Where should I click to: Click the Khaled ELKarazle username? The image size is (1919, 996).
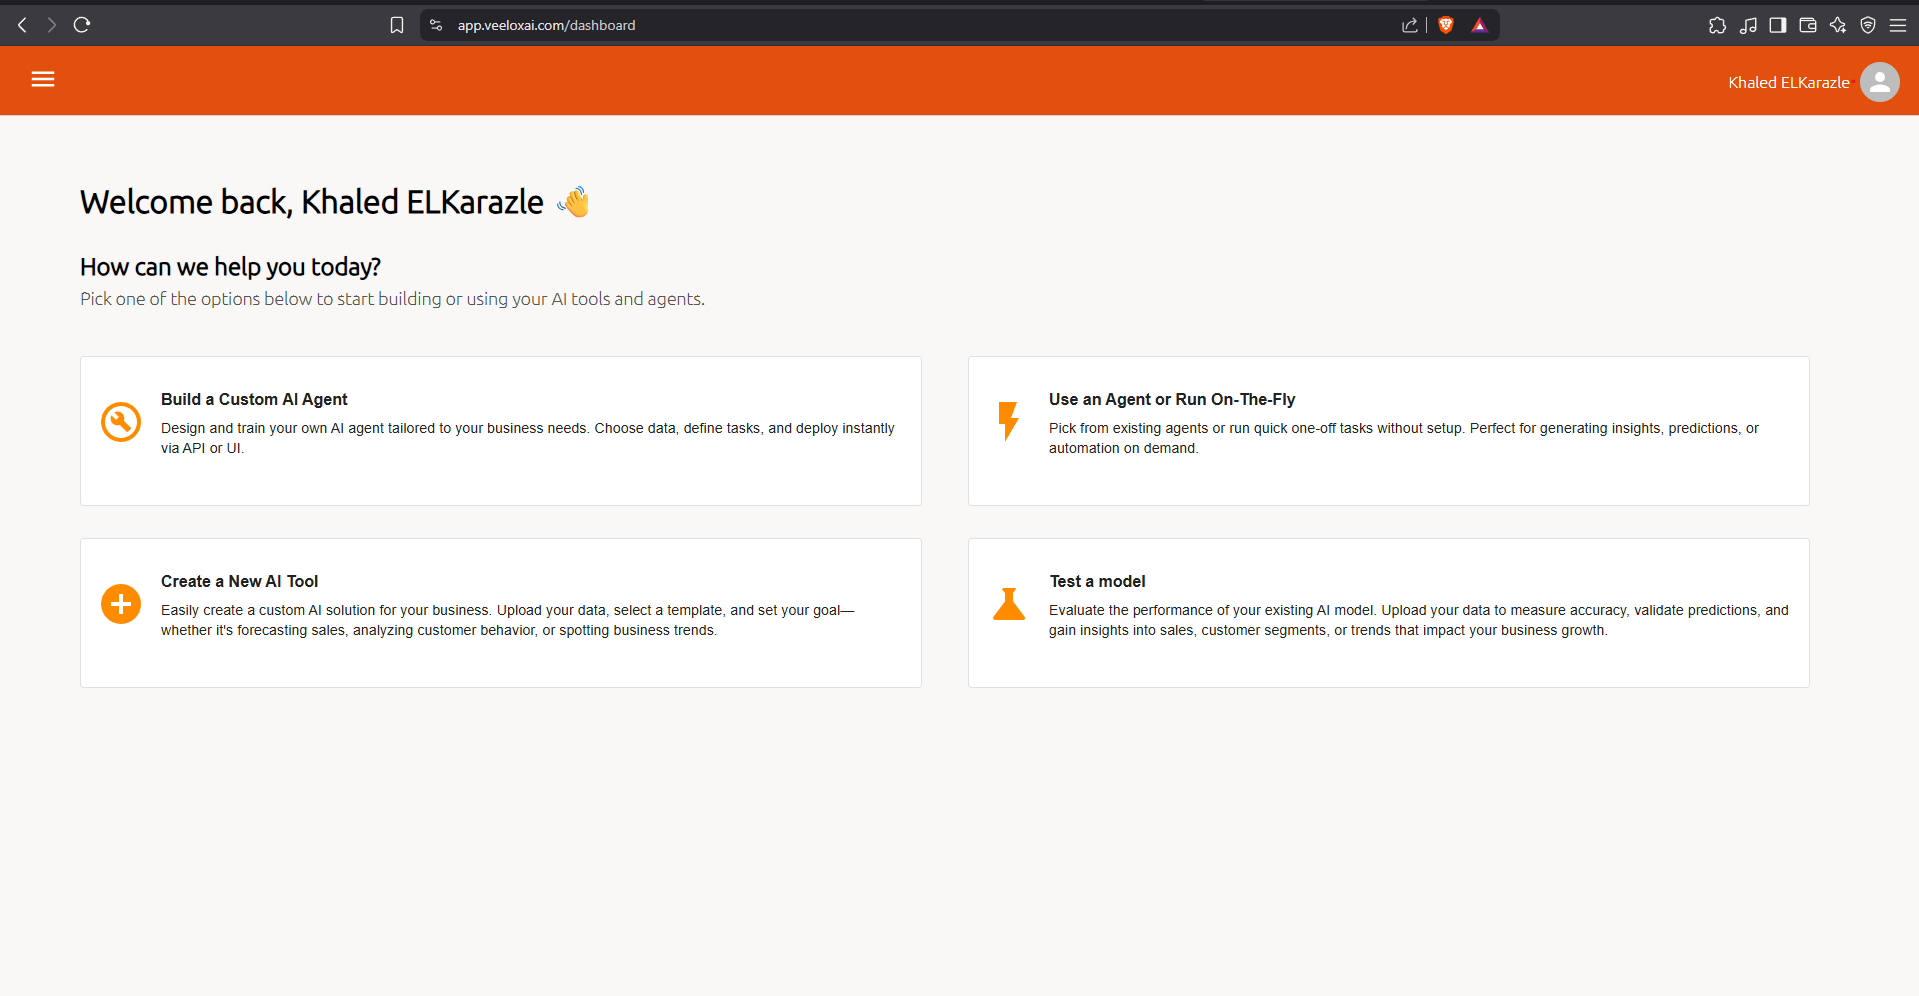(x=1788, y=83)
